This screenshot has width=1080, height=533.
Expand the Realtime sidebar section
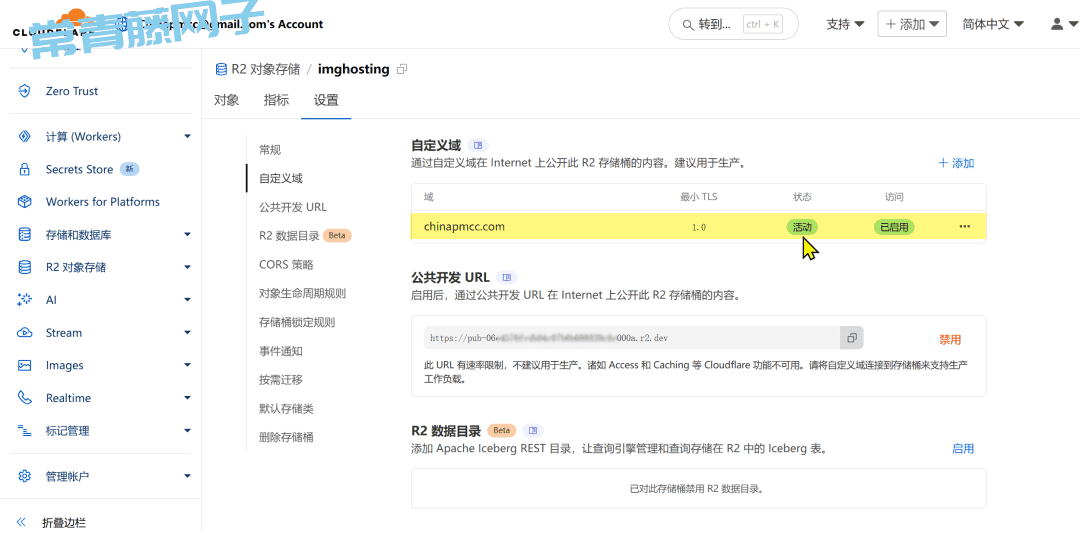click(187, 398)
